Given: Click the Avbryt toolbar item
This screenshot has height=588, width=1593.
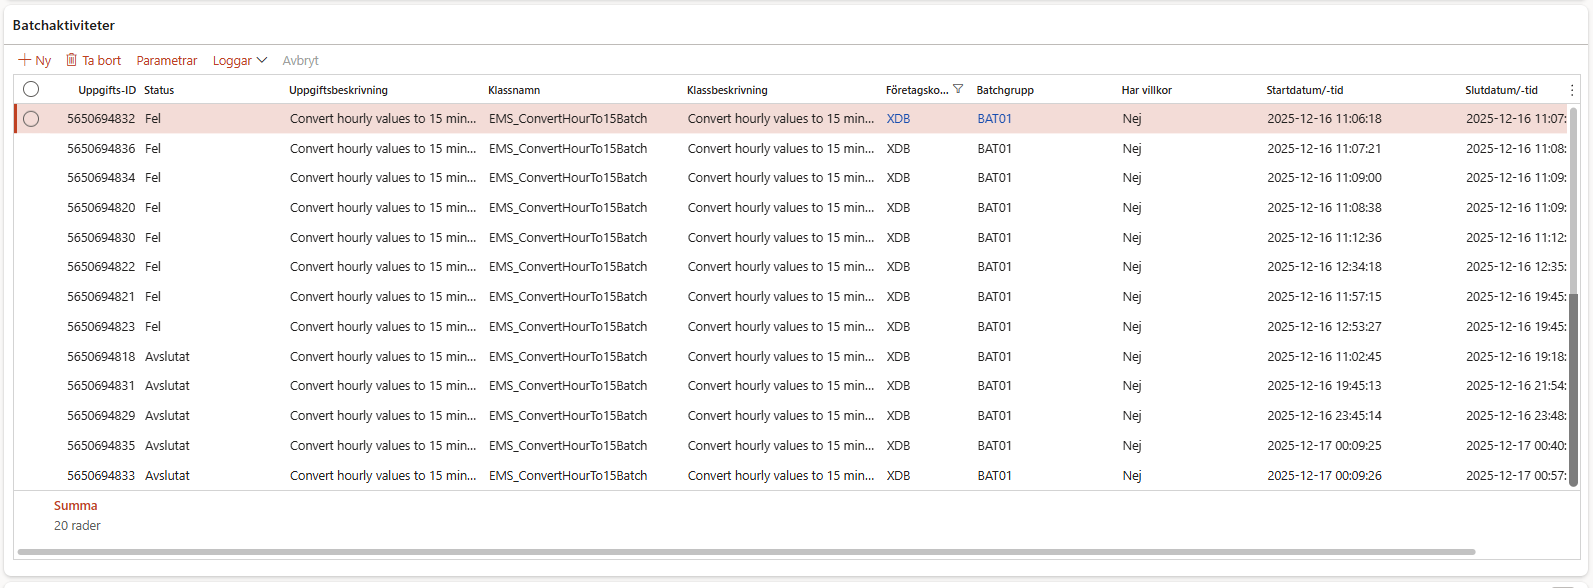Looking at the screenshot, I should (x=300, y=61).
